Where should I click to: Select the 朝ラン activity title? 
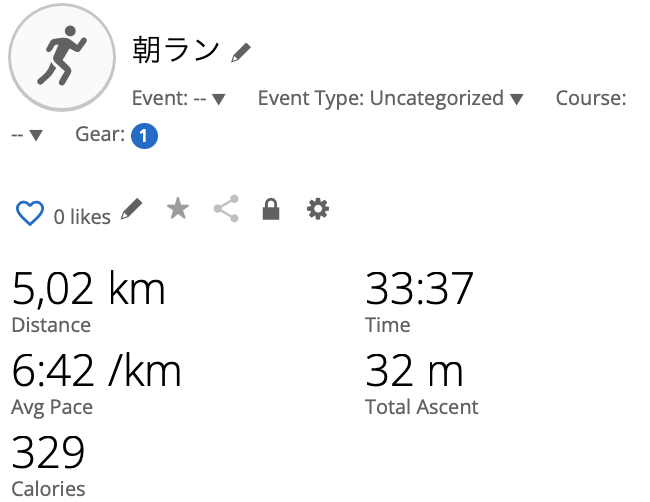[176, 50]
